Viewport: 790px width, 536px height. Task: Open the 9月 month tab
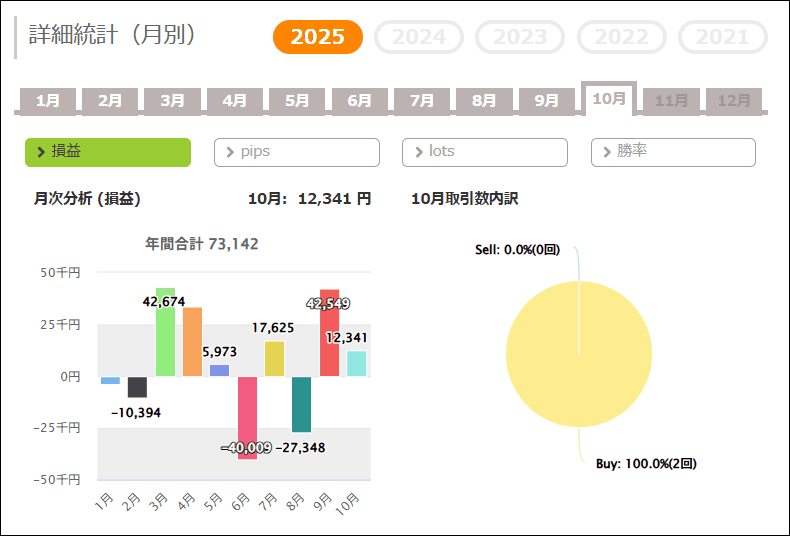(x=547, y=101)
